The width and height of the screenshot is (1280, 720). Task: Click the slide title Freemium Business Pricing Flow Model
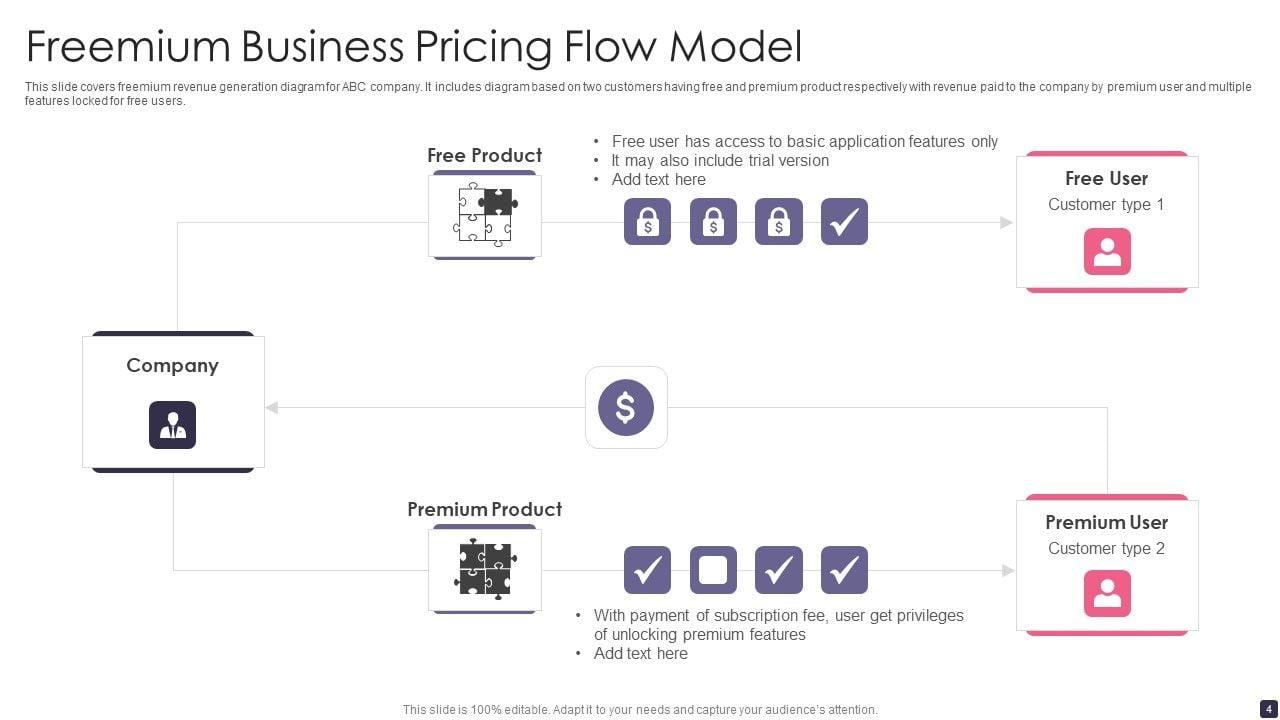coord(413,47)
